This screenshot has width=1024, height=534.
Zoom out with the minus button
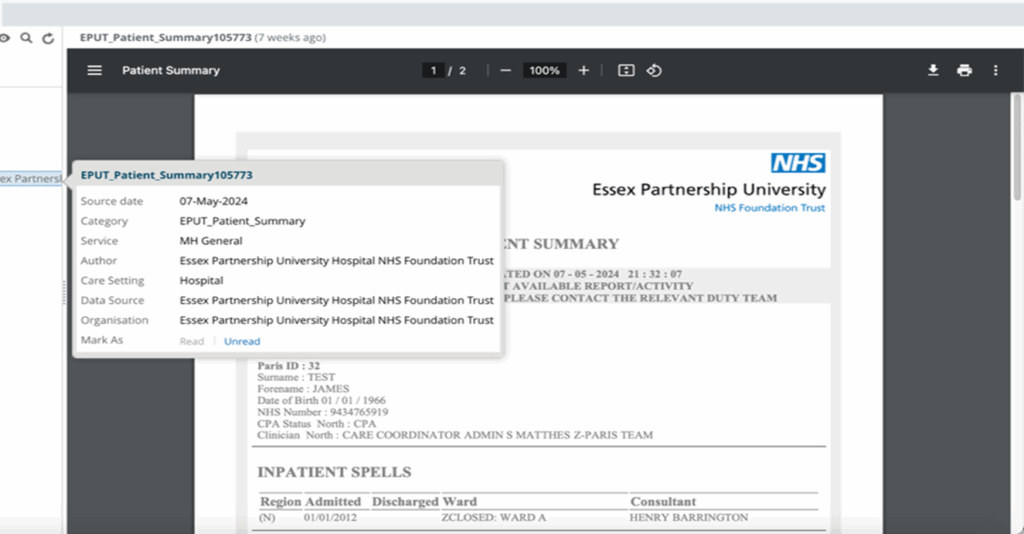point(505,70)
